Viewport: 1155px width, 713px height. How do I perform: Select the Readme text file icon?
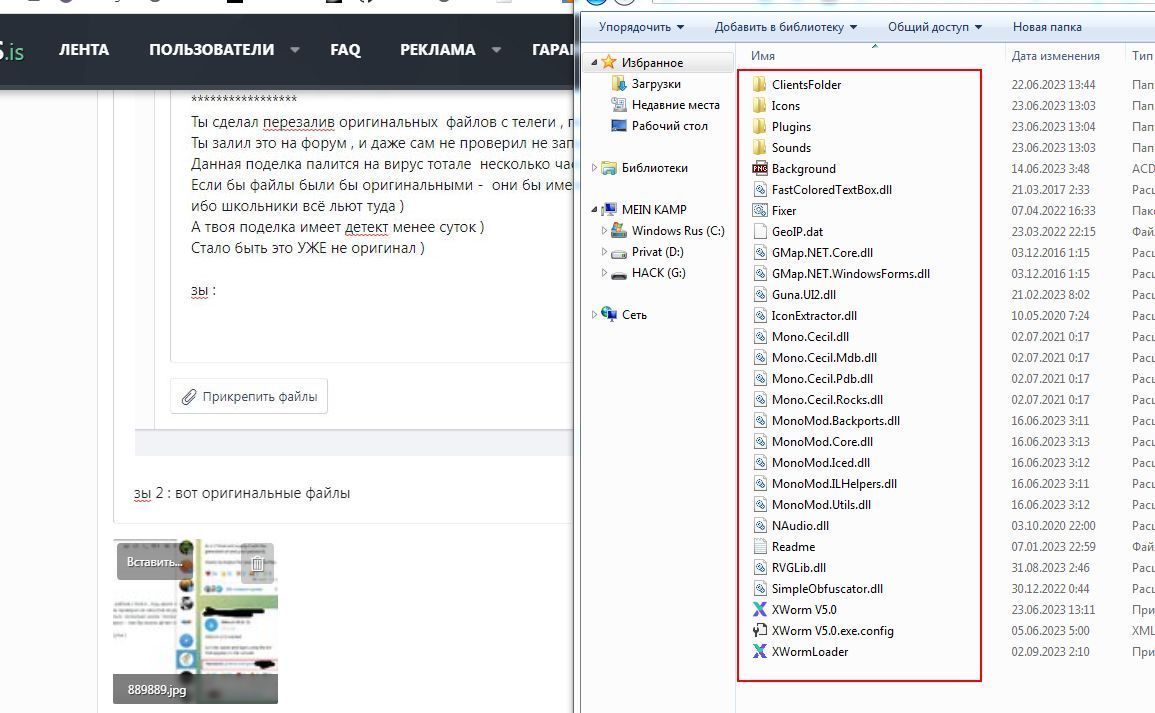[x=759, y=547]
